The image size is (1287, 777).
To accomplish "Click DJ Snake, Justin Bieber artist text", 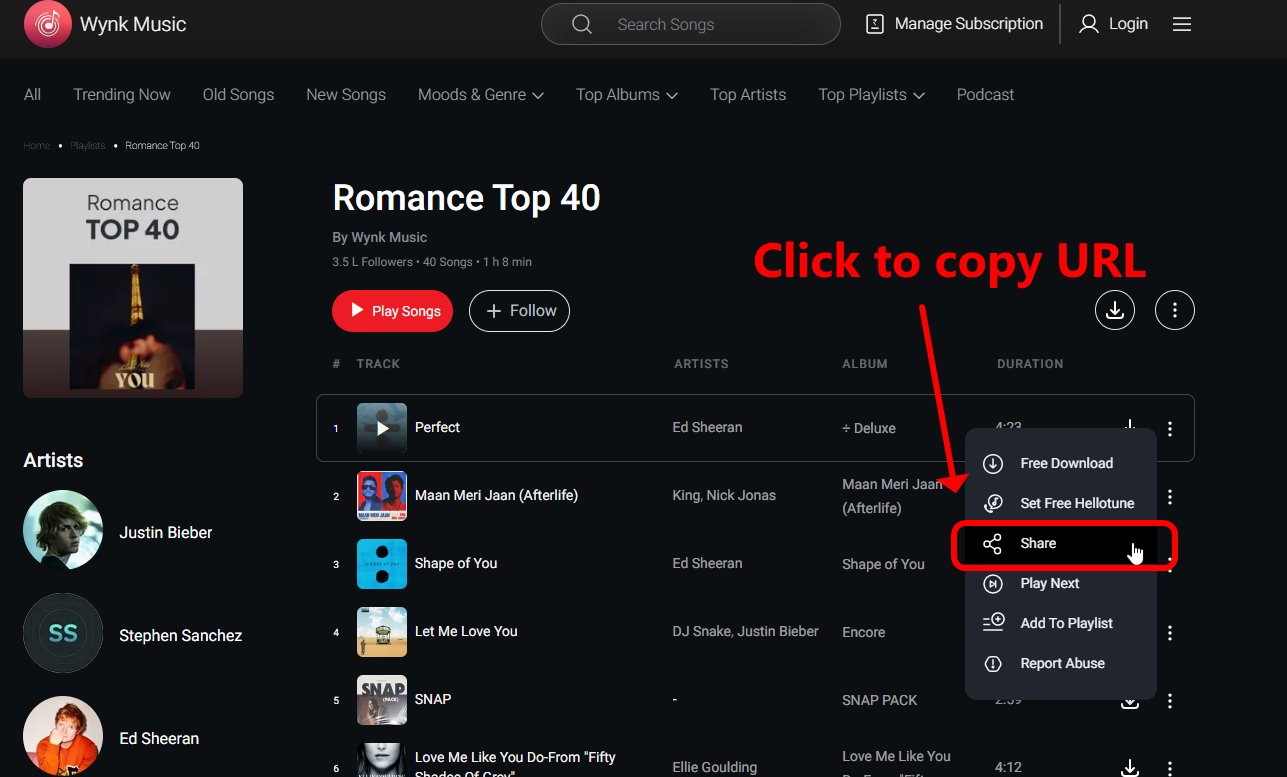I will point(745,632).
